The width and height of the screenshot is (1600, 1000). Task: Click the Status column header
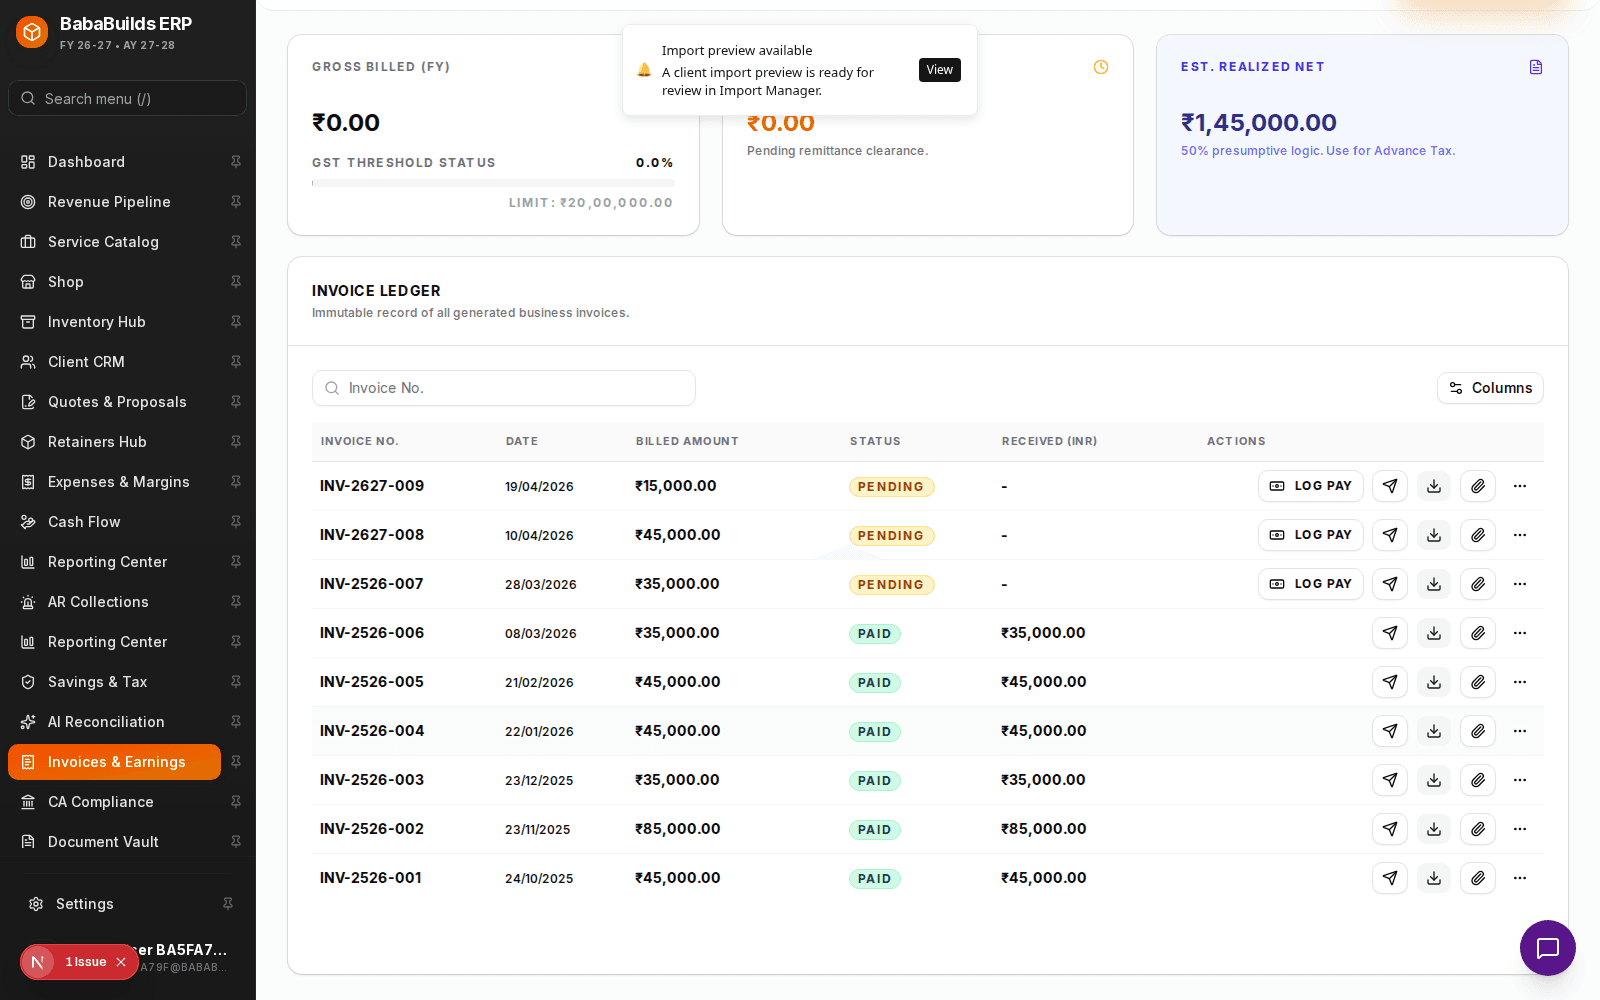[875, 441]
